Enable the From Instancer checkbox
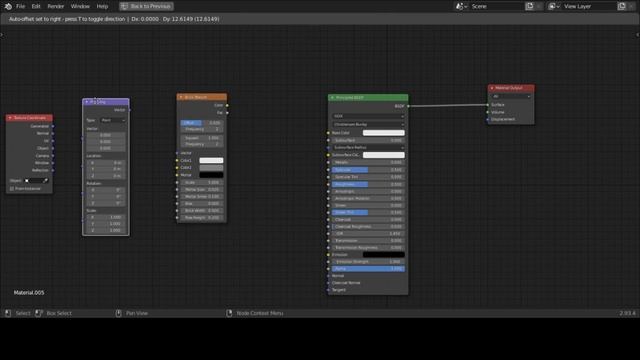640x360 pixels. [12, 189]
